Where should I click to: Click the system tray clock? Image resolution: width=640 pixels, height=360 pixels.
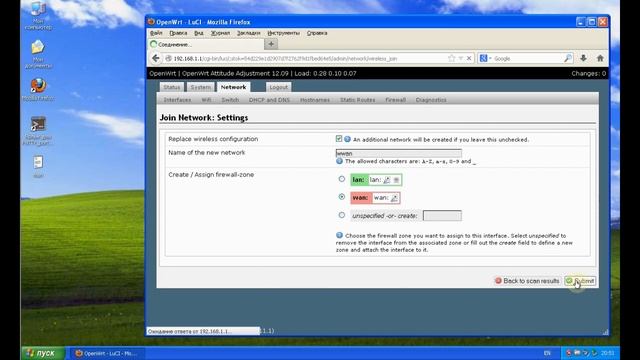[607, 353]
